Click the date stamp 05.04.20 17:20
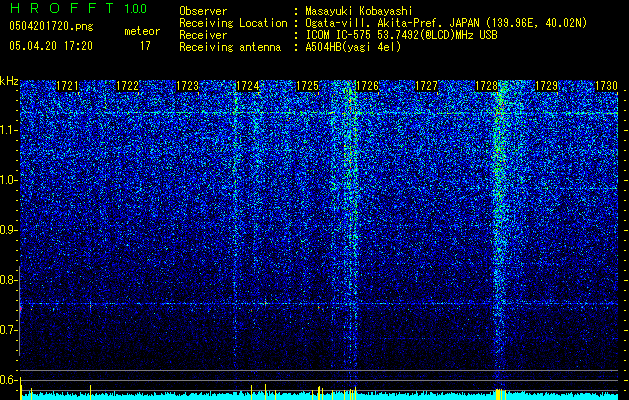Image resolution: width=629 pixels, height=400 pixels. point(51,46)
